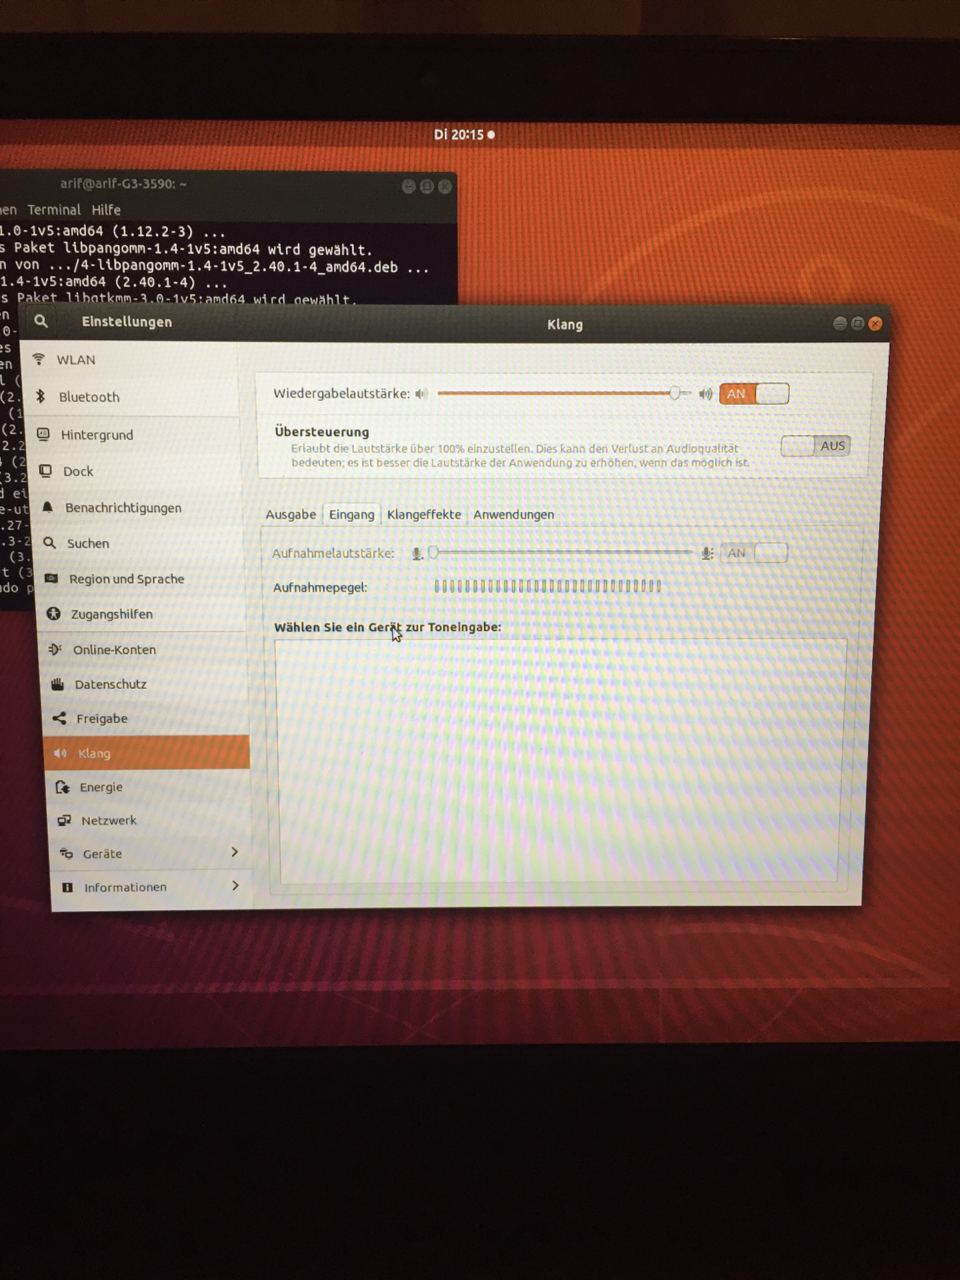
Task: Toggle the Wiedergabelautstärke AN switch
Action: (754, 394)
